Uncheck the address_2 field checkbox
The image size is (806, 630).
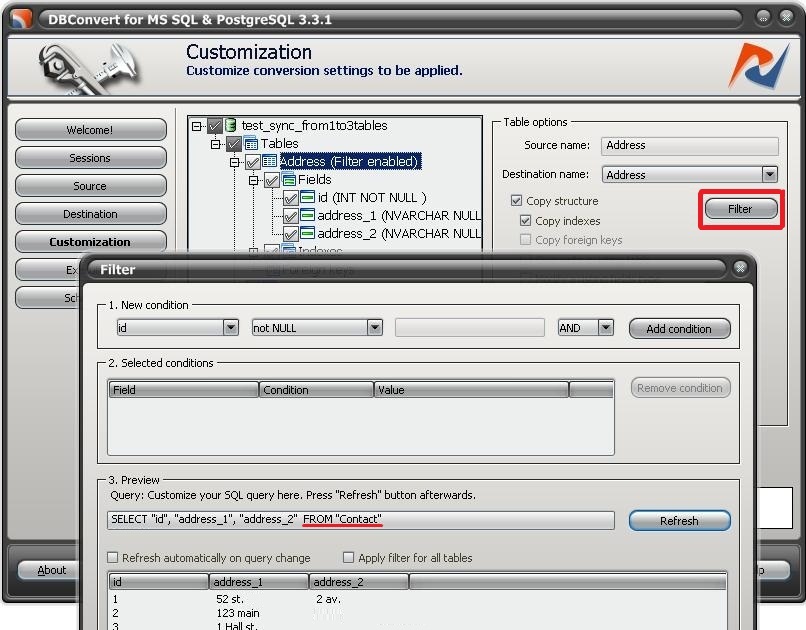[x=290, y=234]
